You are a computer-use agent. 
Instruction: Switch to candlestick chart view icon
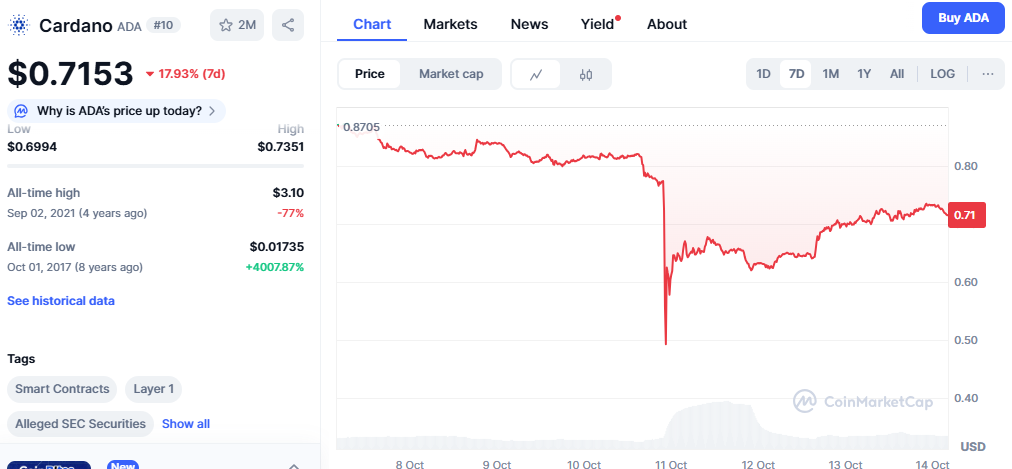coord(586,74)
